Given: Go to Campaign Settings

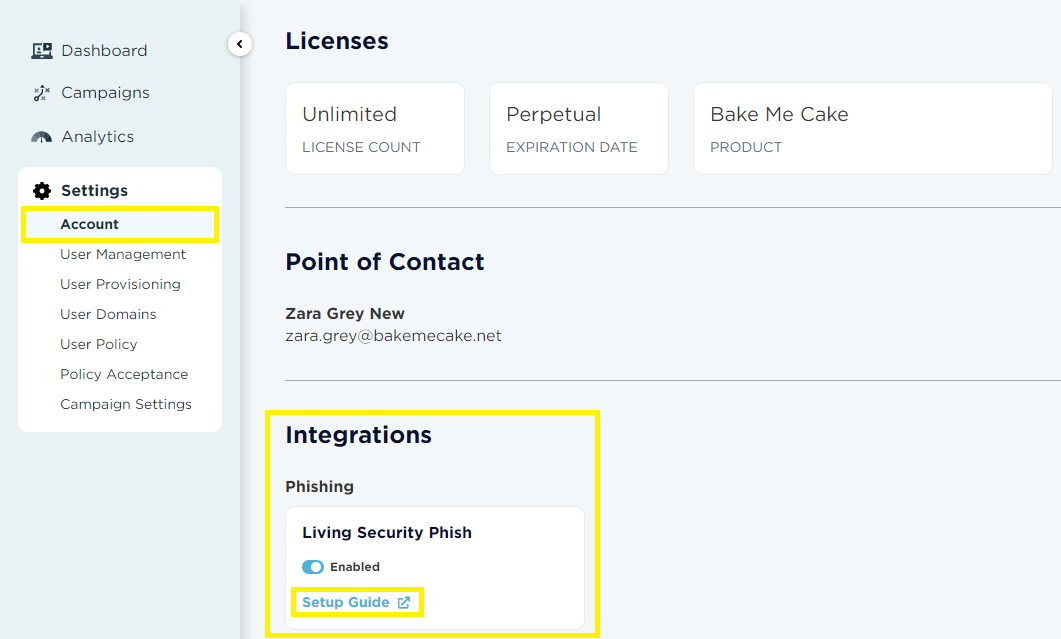Looking at the screenshot, I should click(126, 405).
